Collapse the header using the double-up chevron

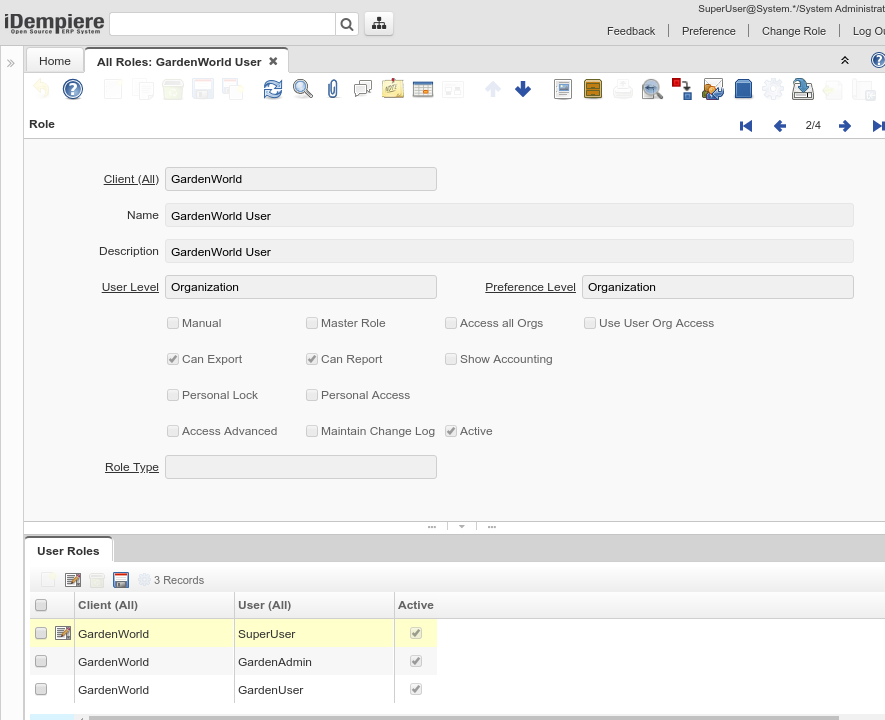pyautogui.click(x=845, y=61)
